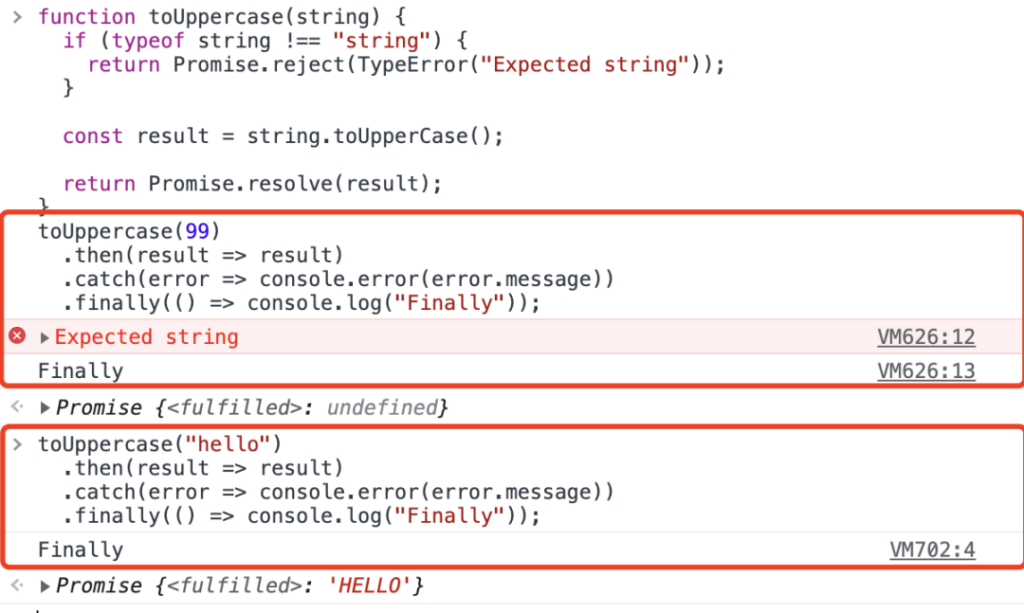This screenshot has width=1024, height=613.
Task: Open the VM626:13 source link
Action: [x=926, y=371]
